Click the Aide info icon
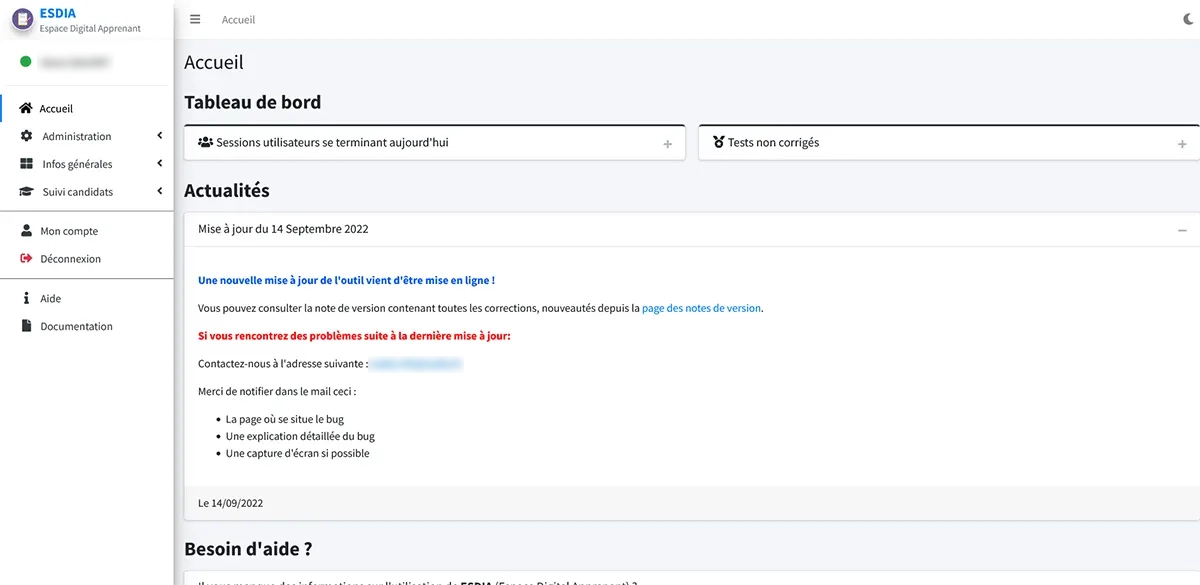The image size is (1200, 585). 26,298
